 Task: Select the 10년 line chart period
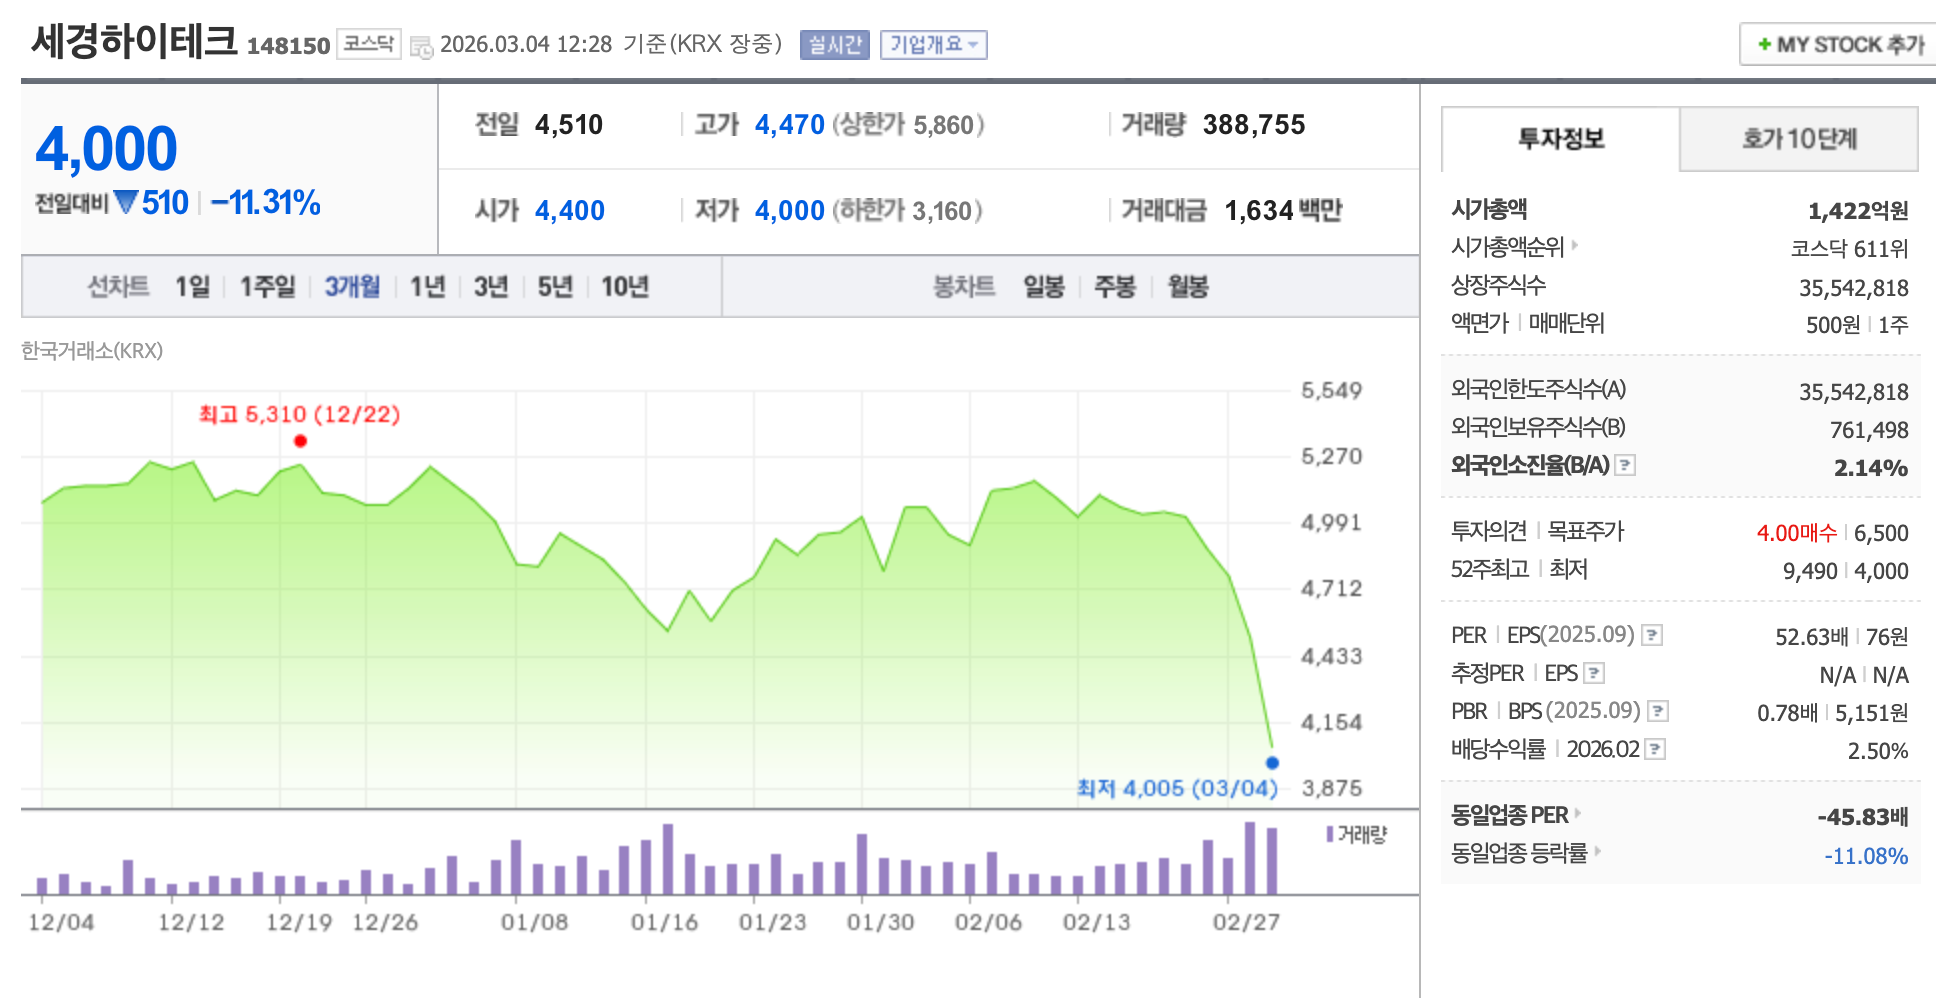625,287
